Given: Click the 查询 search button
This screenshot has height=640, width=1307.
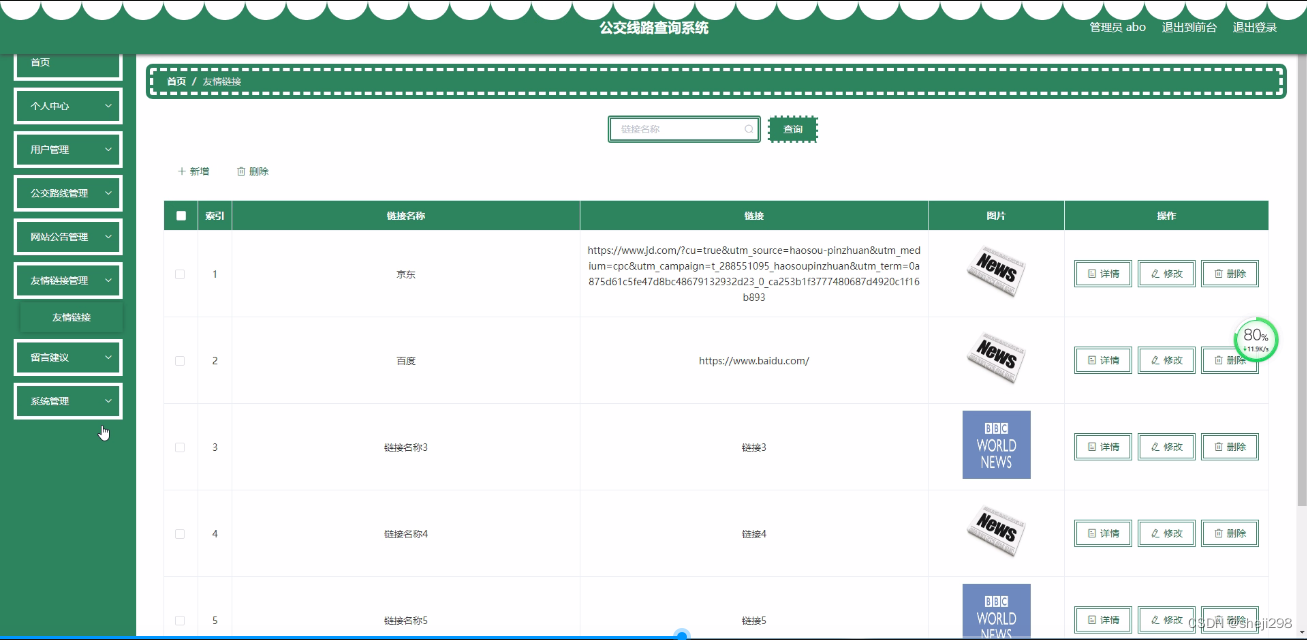Looking at the screenshot, I should tap(792, 129).
